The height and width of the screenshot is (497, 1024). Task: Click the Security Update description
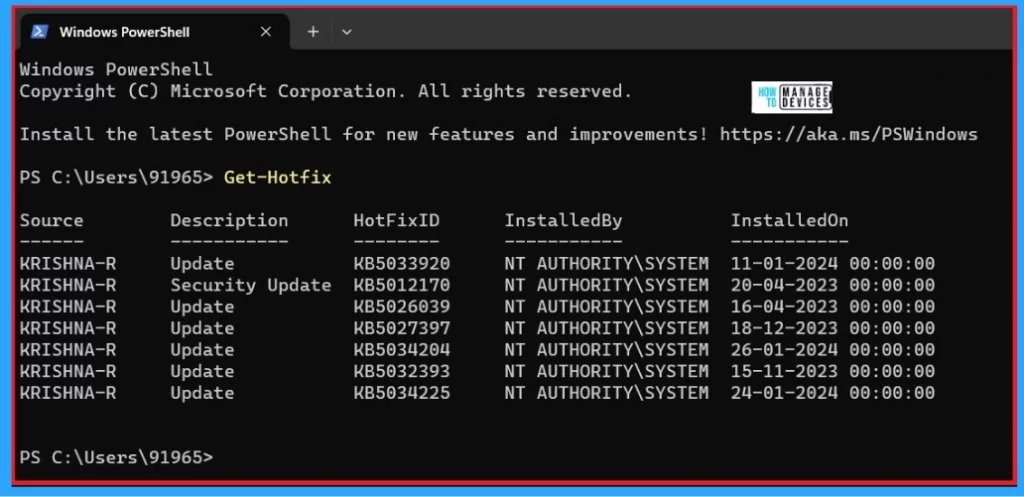click(x=251, y=285)
